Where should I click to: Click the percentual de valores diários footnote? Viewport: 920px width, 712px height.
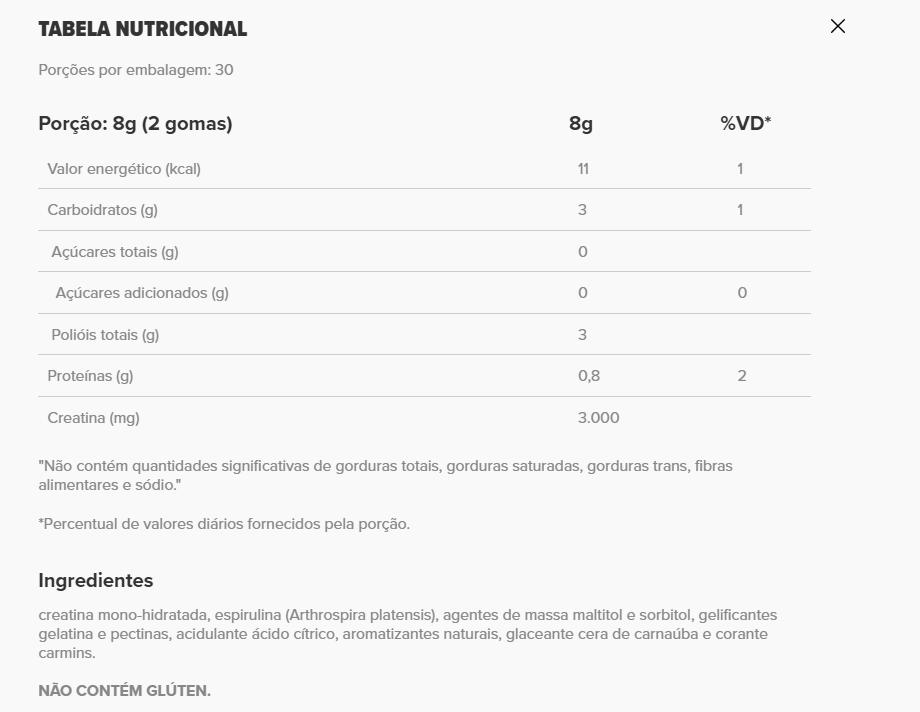[224, 524]
